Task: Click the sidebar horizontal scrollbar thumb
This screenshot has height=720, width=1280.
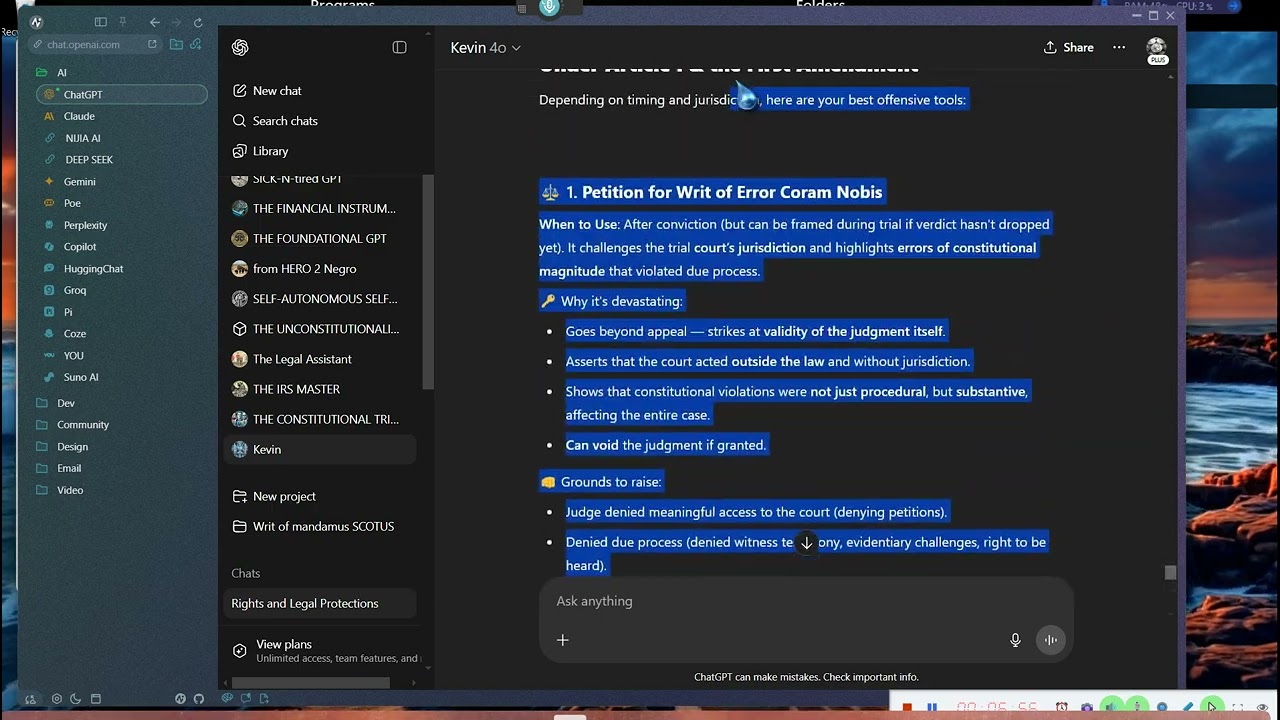Action: (x=311, y=683)
